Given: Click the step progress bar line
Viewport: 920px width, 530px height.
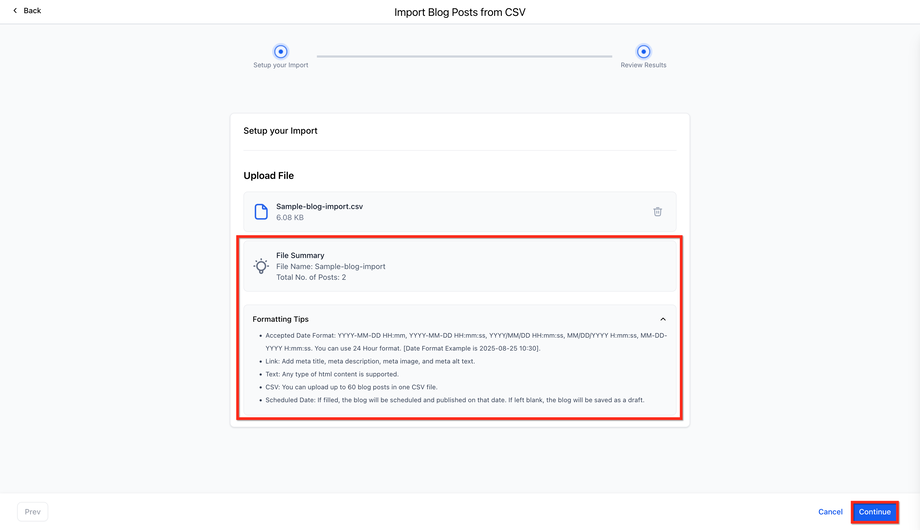Looking at the screenshot, I should (x=464, y=56).
